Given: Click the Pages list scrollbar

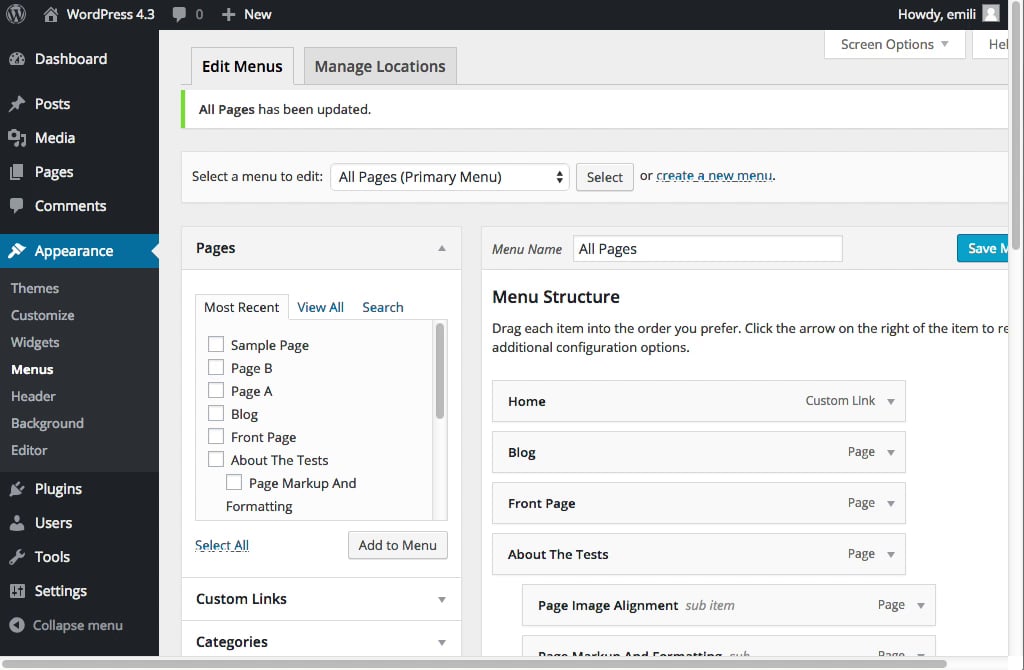Looking at the screenshot, I should 440,371.
